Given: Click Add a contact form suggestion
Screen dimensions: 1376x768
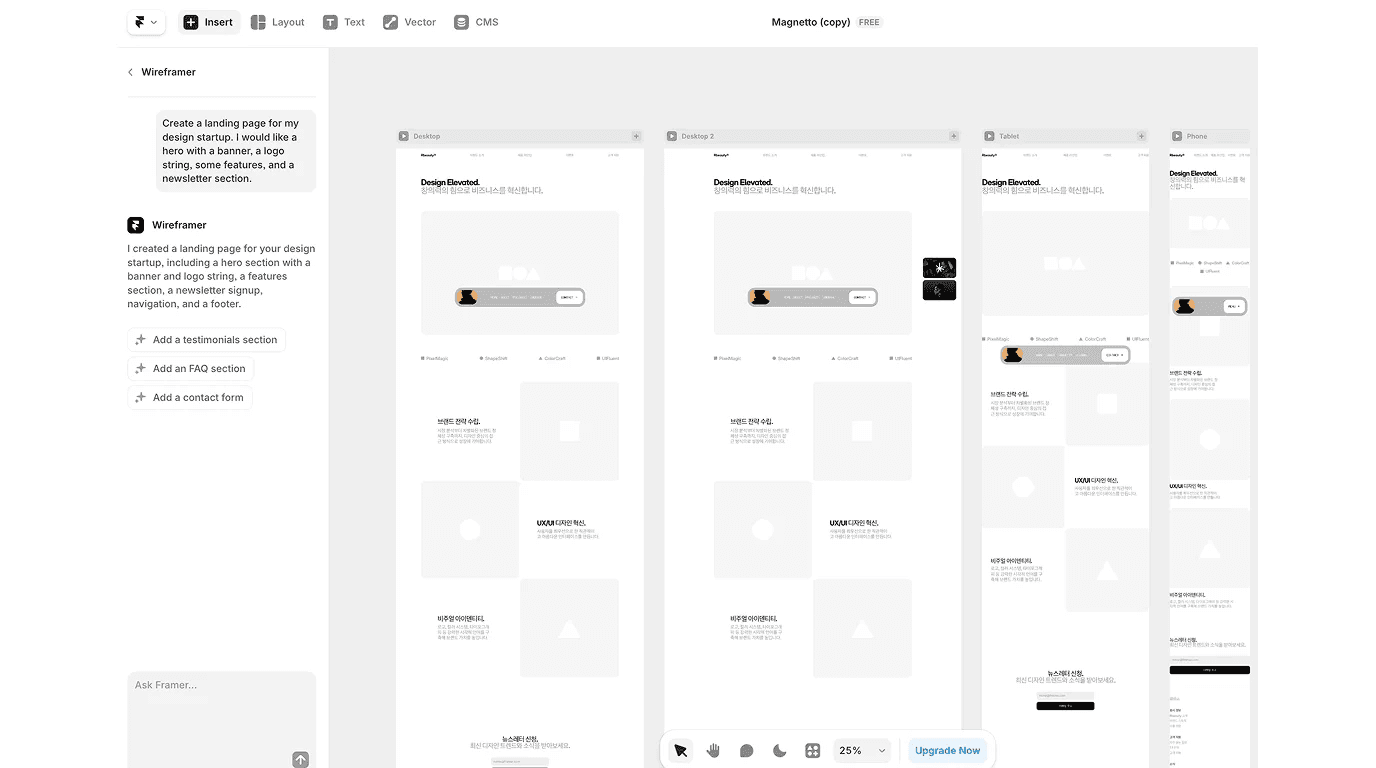Looking at the screenshot, I should coord(189,398).
